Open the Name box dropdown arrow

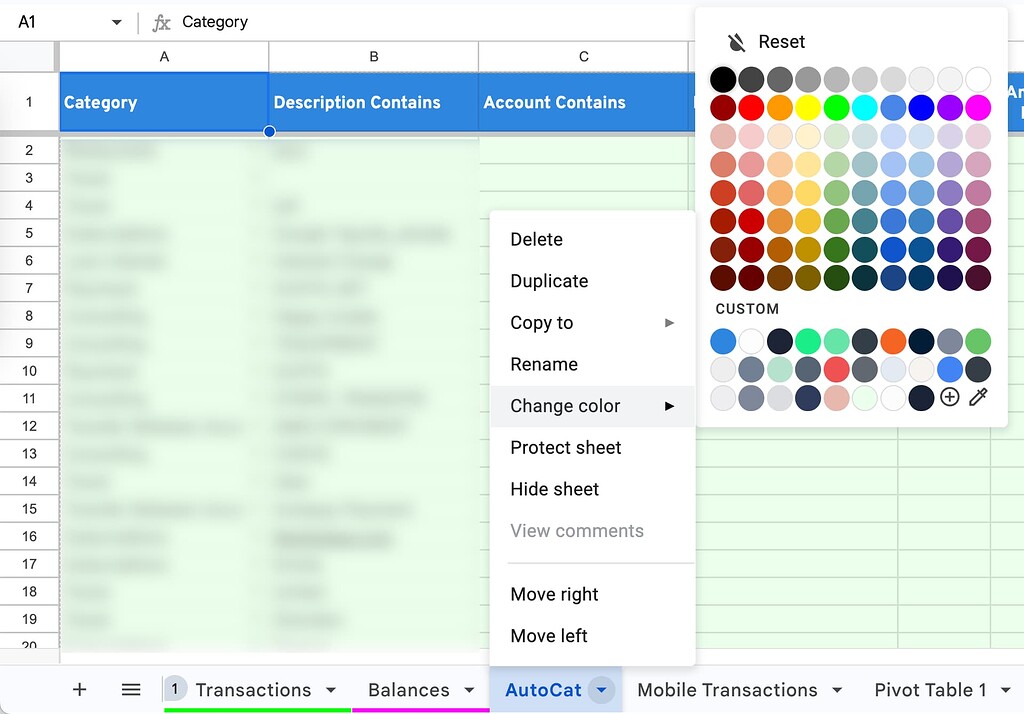116,21
